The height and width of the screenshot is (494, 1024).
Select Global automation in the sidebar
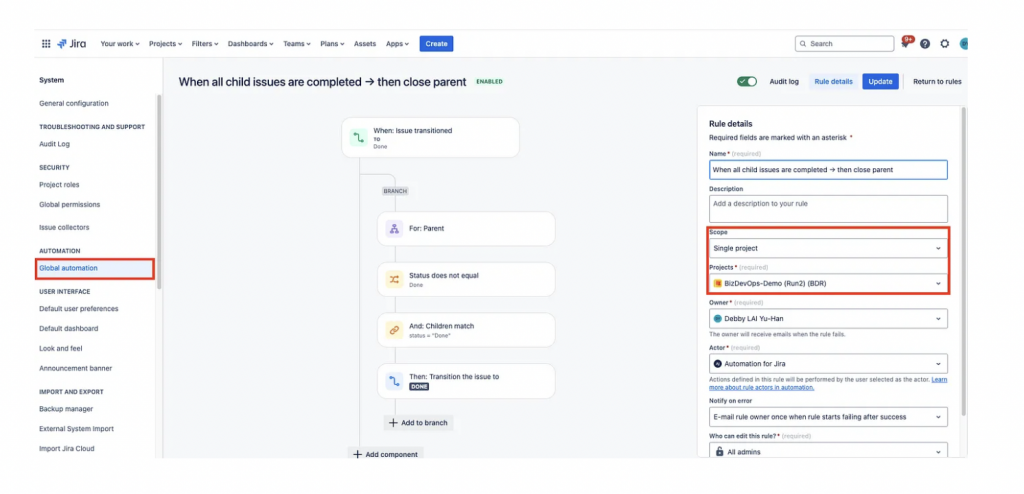[x=95, y=269]
